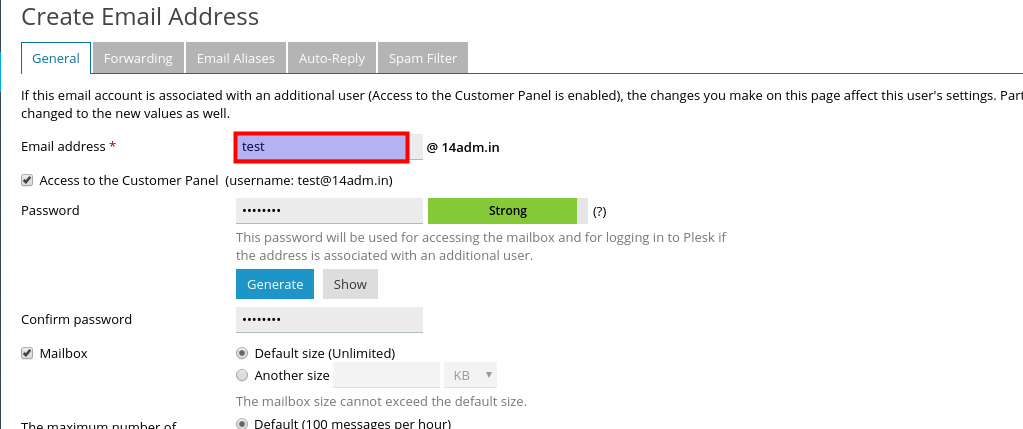Viewport: 1023px width, 429px height.
Task: Click the green Strong password strength bar
Action: (x=507, y=211)
